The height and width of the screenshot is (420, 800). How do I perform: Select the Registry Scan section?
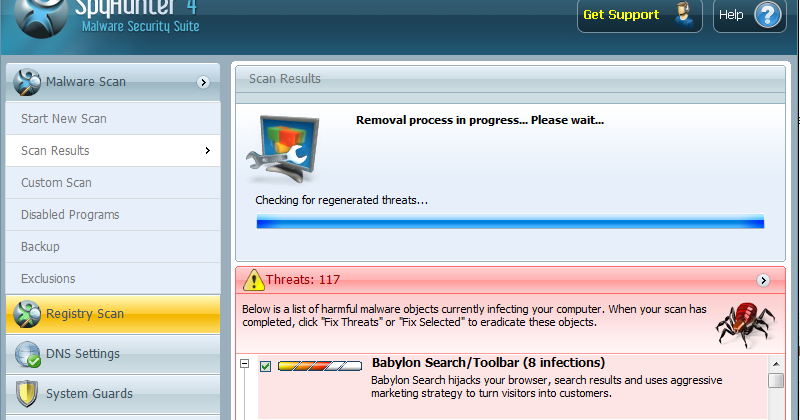click(113, 314)
